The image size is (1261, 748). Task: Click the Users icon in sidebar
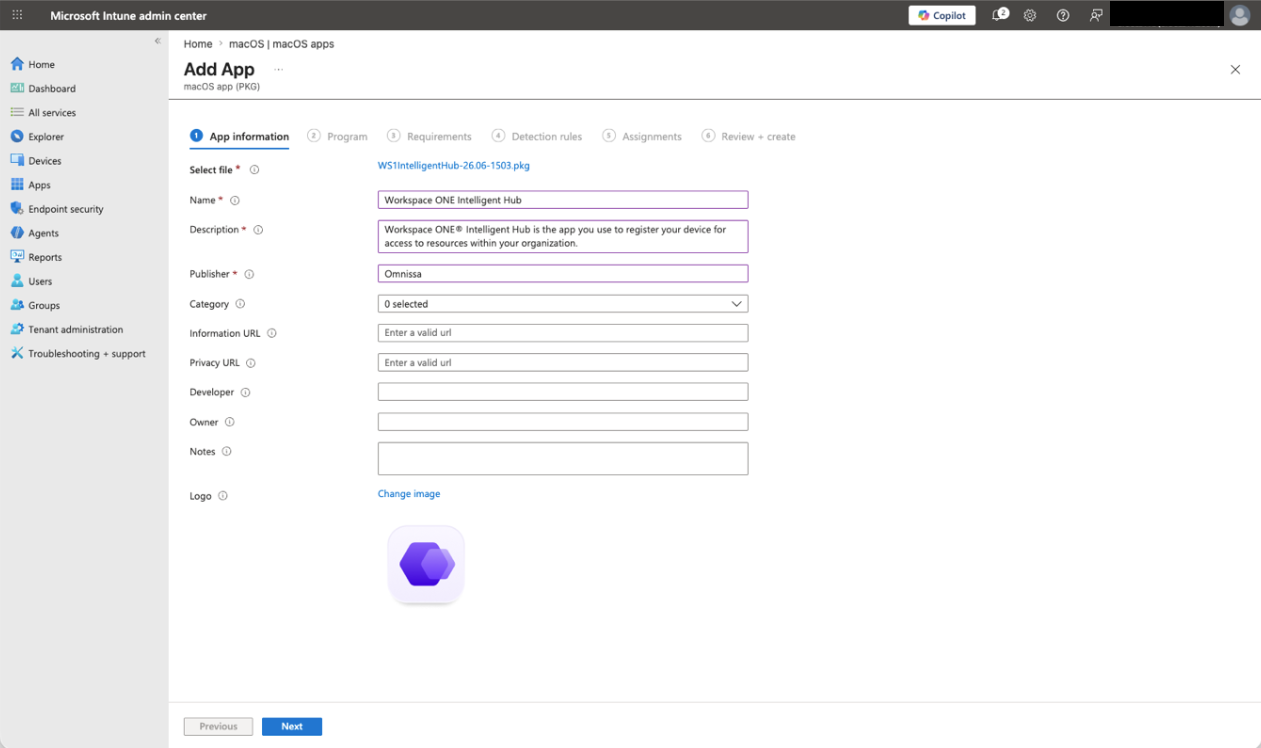tap(17, 281)
